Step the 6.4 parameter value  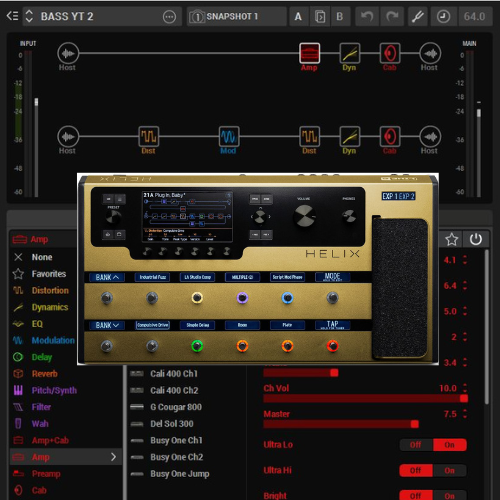(x=465, y=286)
